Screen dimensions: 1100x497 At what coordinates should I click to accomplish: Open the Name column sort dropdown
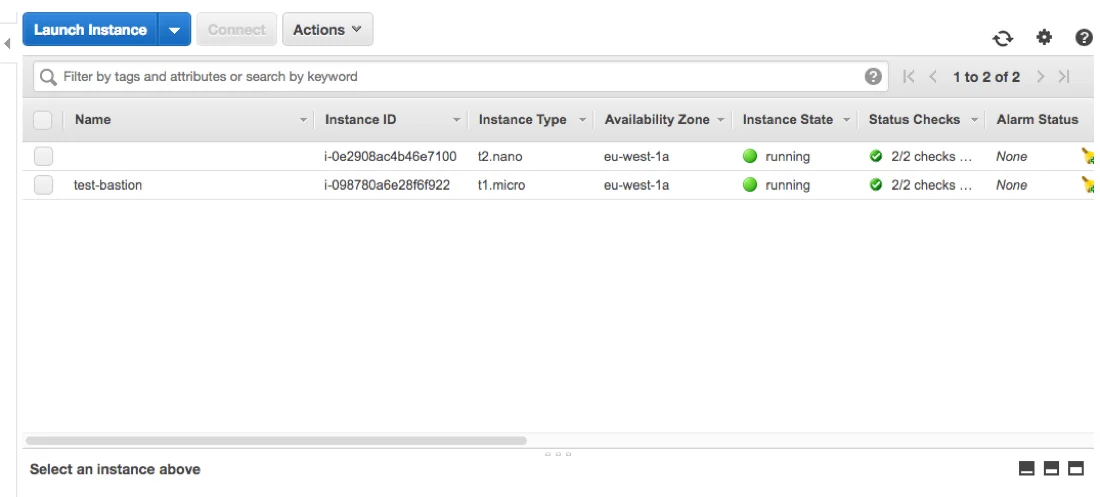point(303,120)
